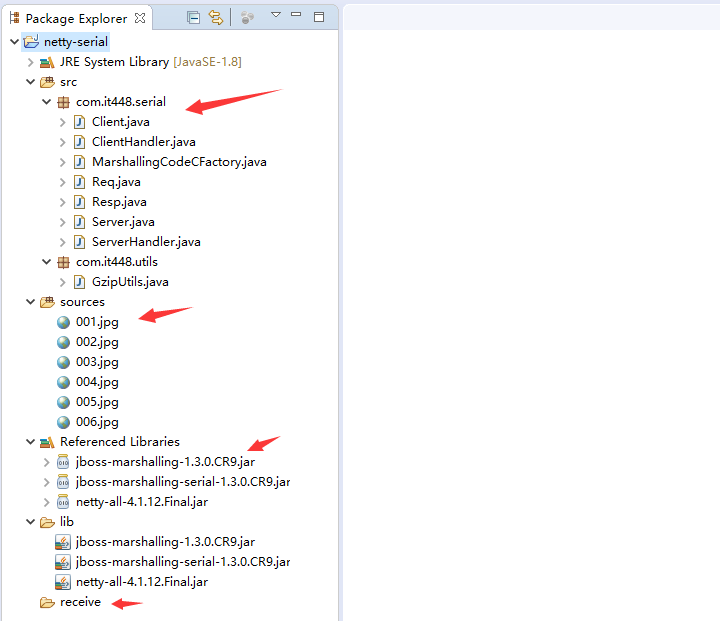720x621 pixels.
Task: Click the netty-serial project icon
Action: pyautogui.click(x=31, y=42)
